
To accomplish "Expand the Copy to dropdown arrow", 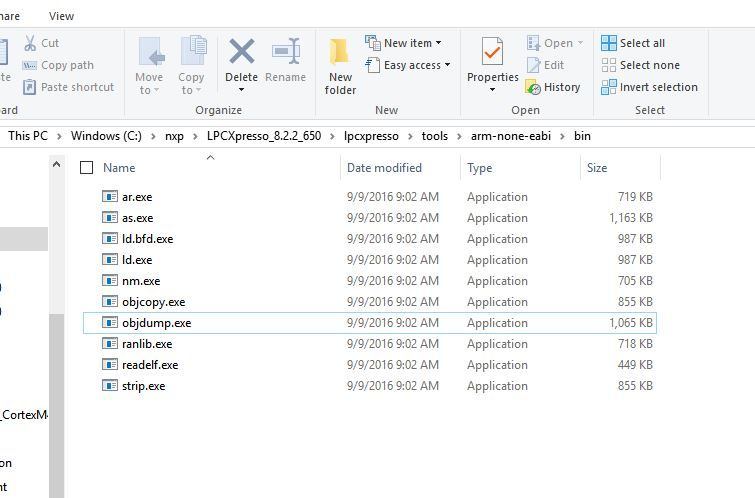I will [198, 90].
